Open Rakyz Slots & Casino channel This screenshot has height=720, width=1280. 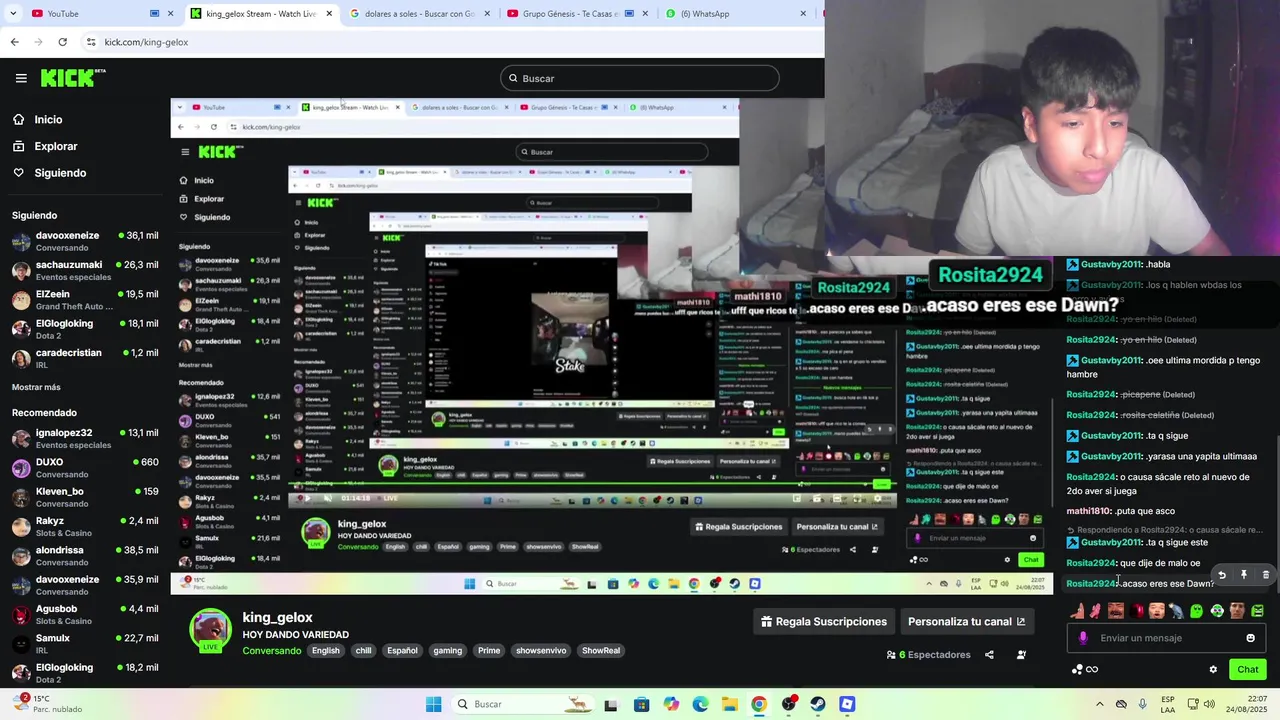pos(85,526)
